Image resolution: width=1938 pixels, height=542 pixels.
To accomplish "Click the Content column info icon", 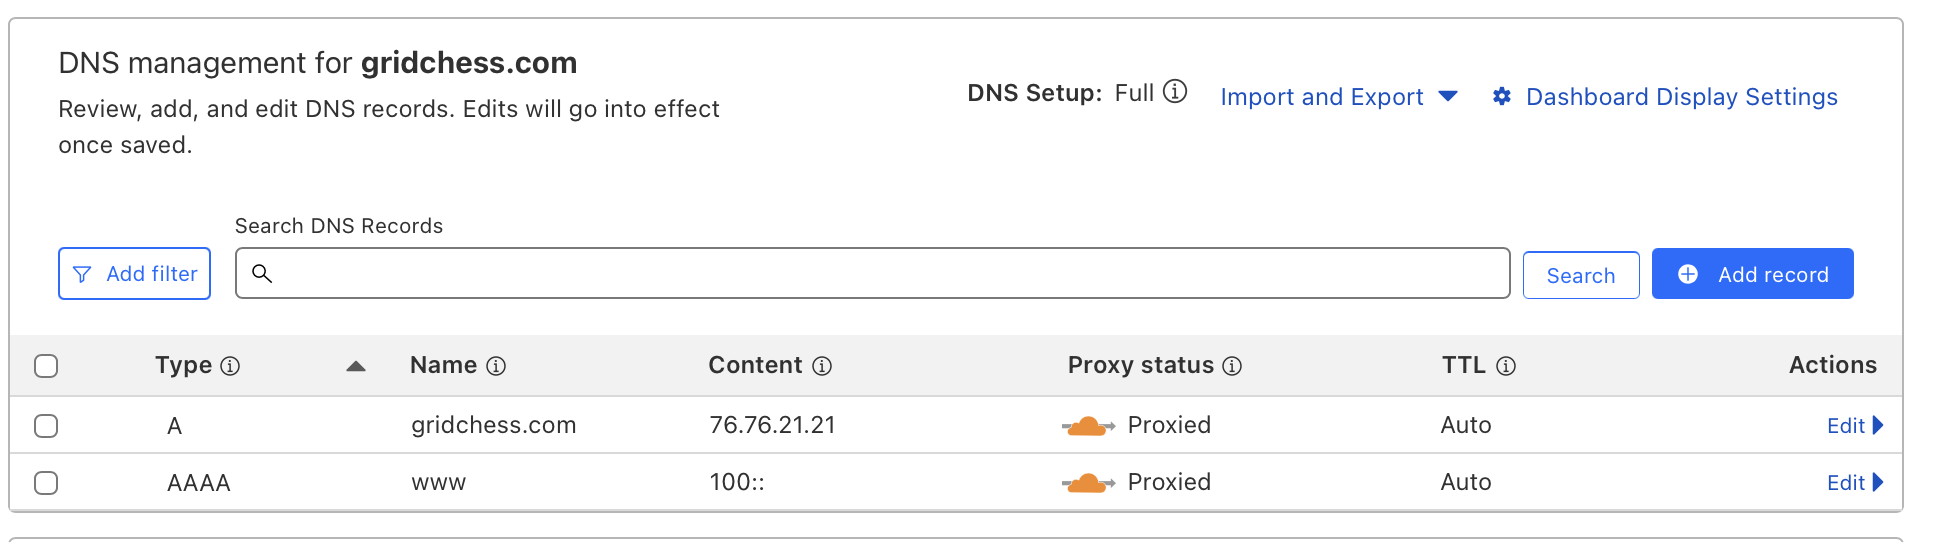I will click(x=822, y=366).
